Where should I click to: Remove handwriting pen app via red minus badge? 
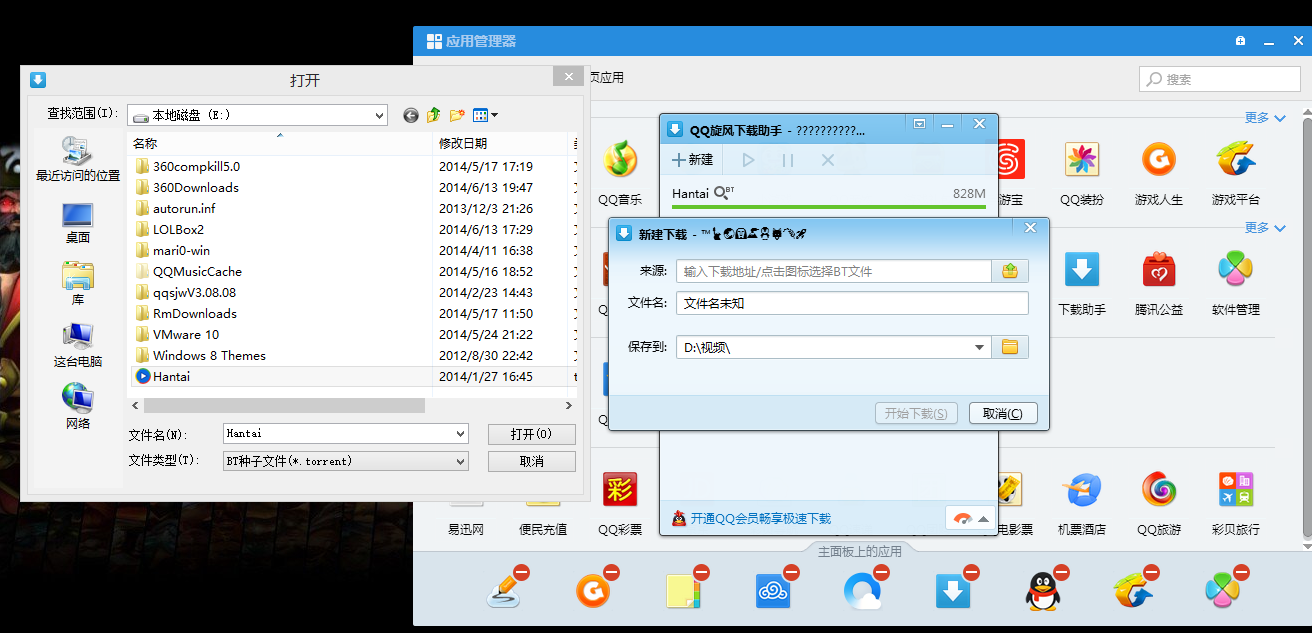tap(521, 572)
